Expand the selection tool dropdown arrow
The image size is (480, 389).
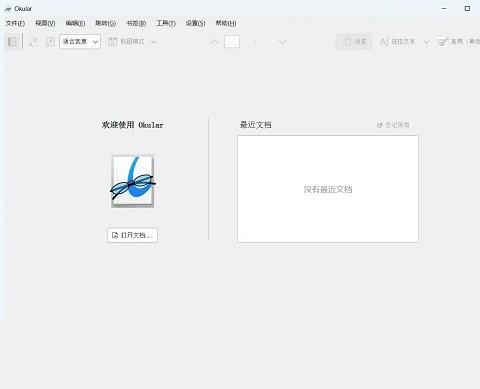point(427,42)
